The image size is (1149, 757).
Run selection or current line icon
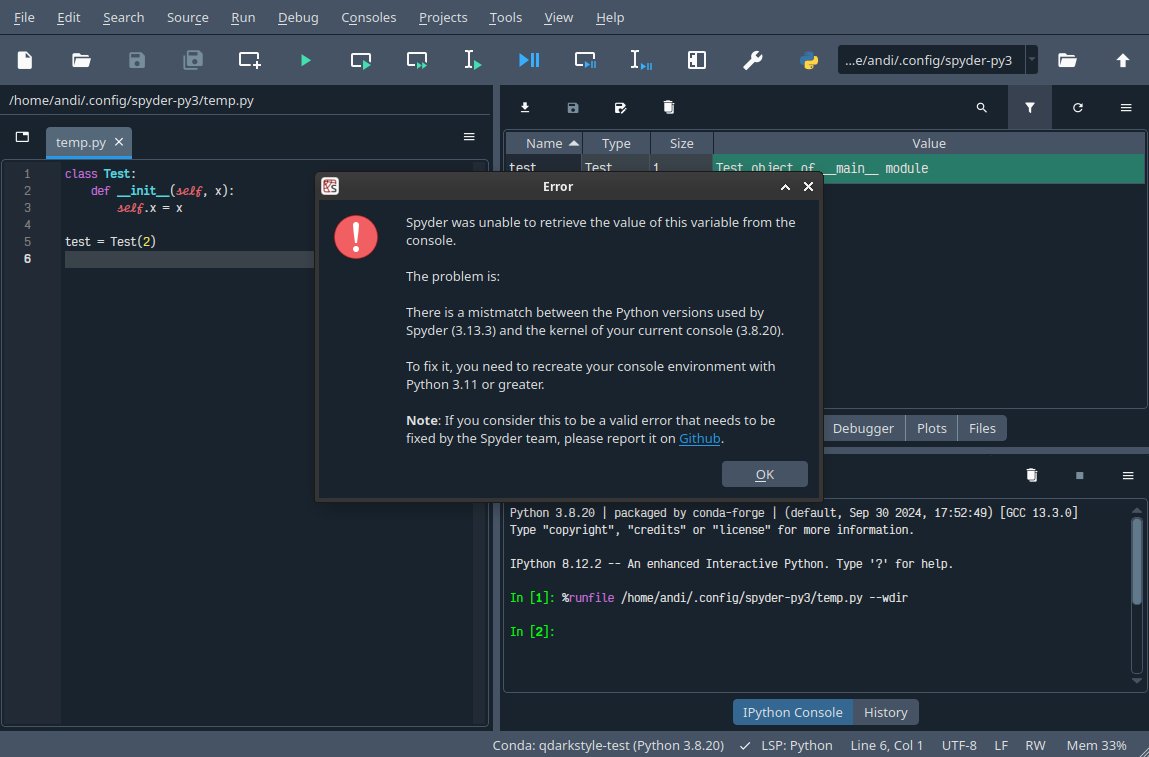473,60
